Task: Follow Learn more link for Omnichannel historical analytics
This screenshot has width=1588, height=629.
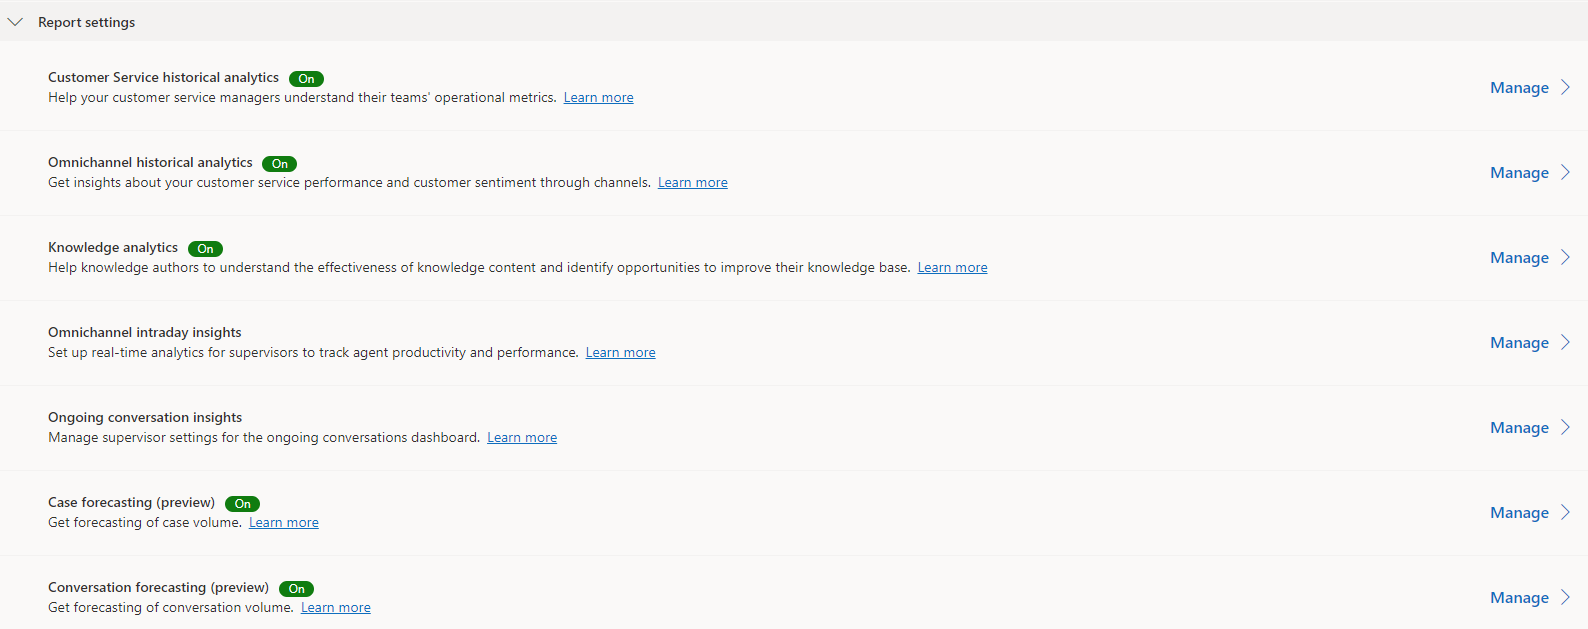Action: click(x=692, y=183)
